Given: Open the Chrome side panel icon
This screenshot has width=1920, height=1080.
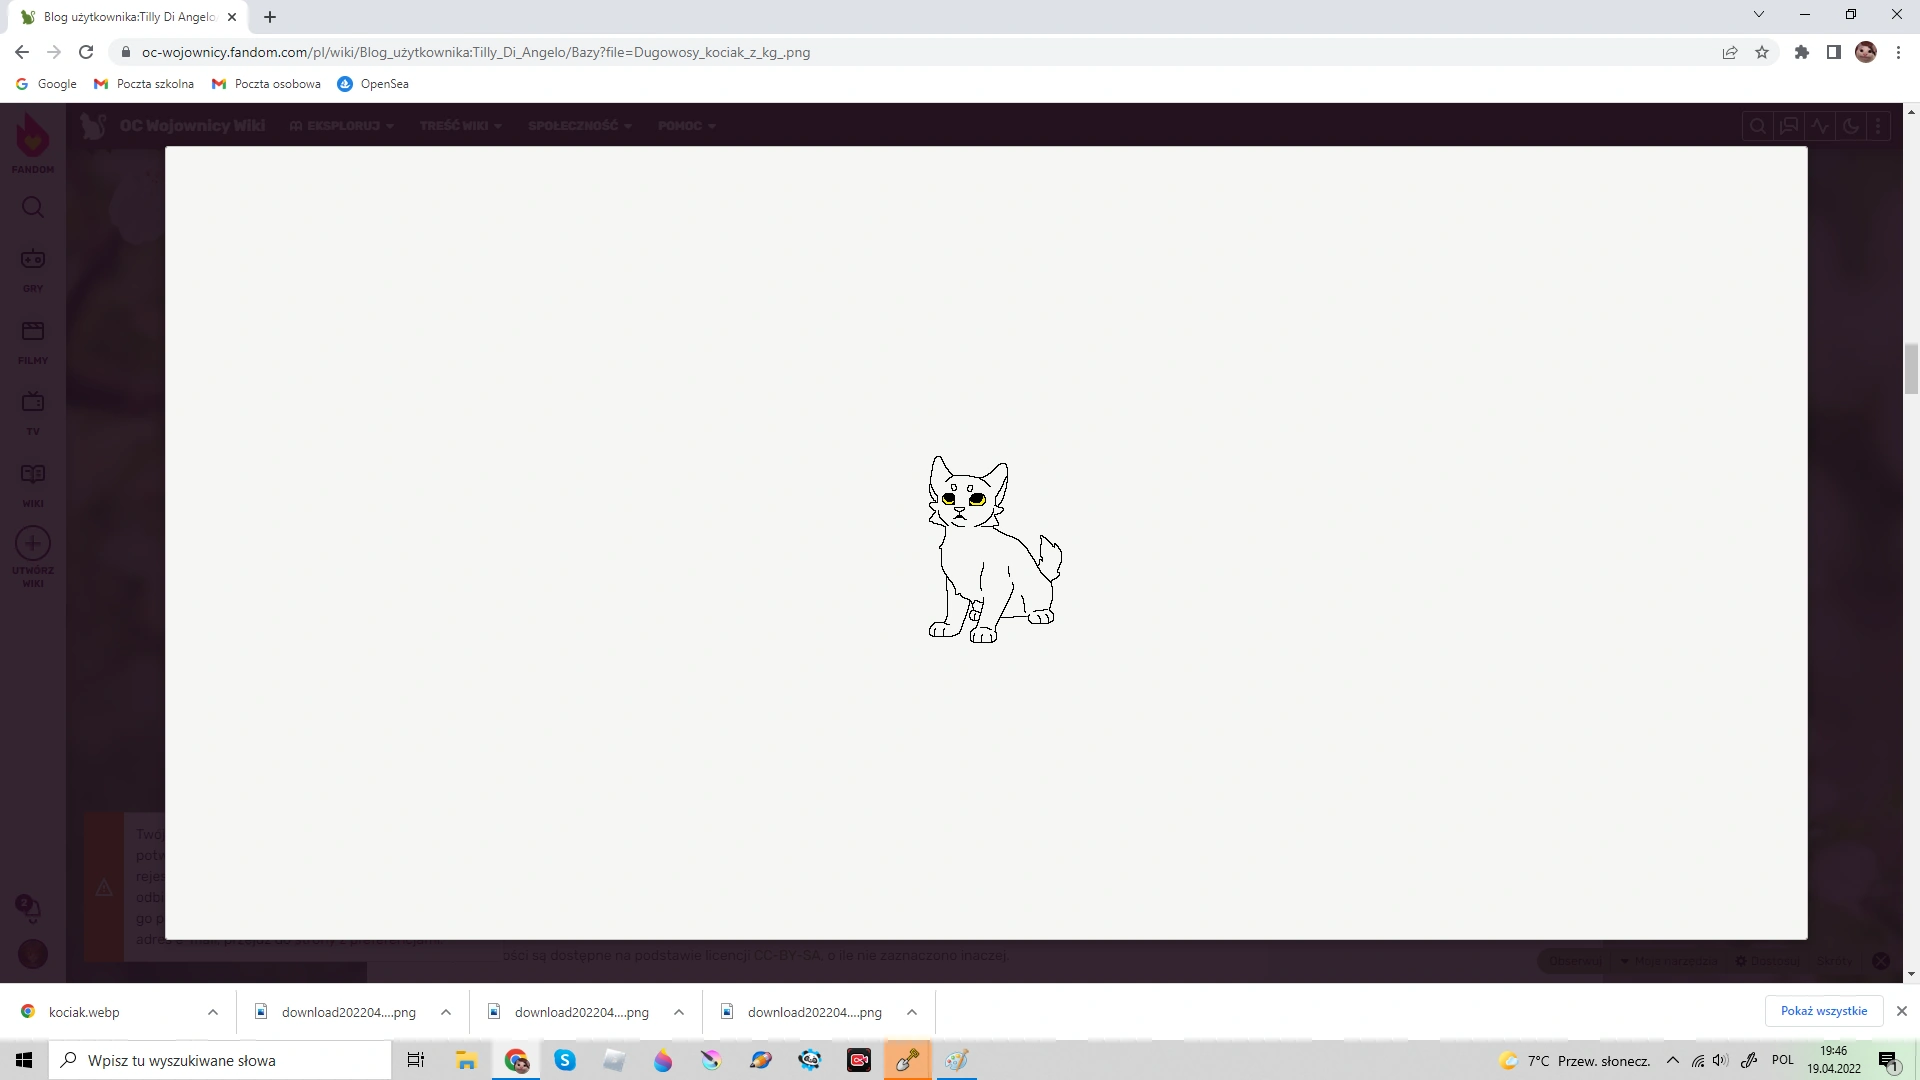Looking at the screenshot, I should 1834,52.
